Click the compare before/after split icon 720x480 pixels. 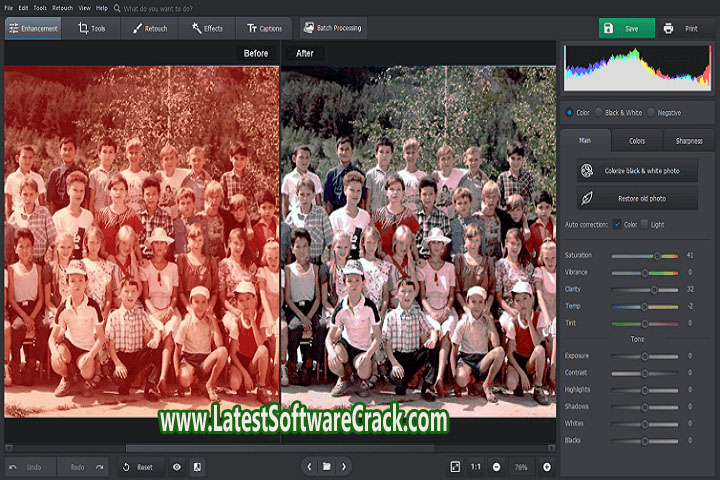point(197,467)
